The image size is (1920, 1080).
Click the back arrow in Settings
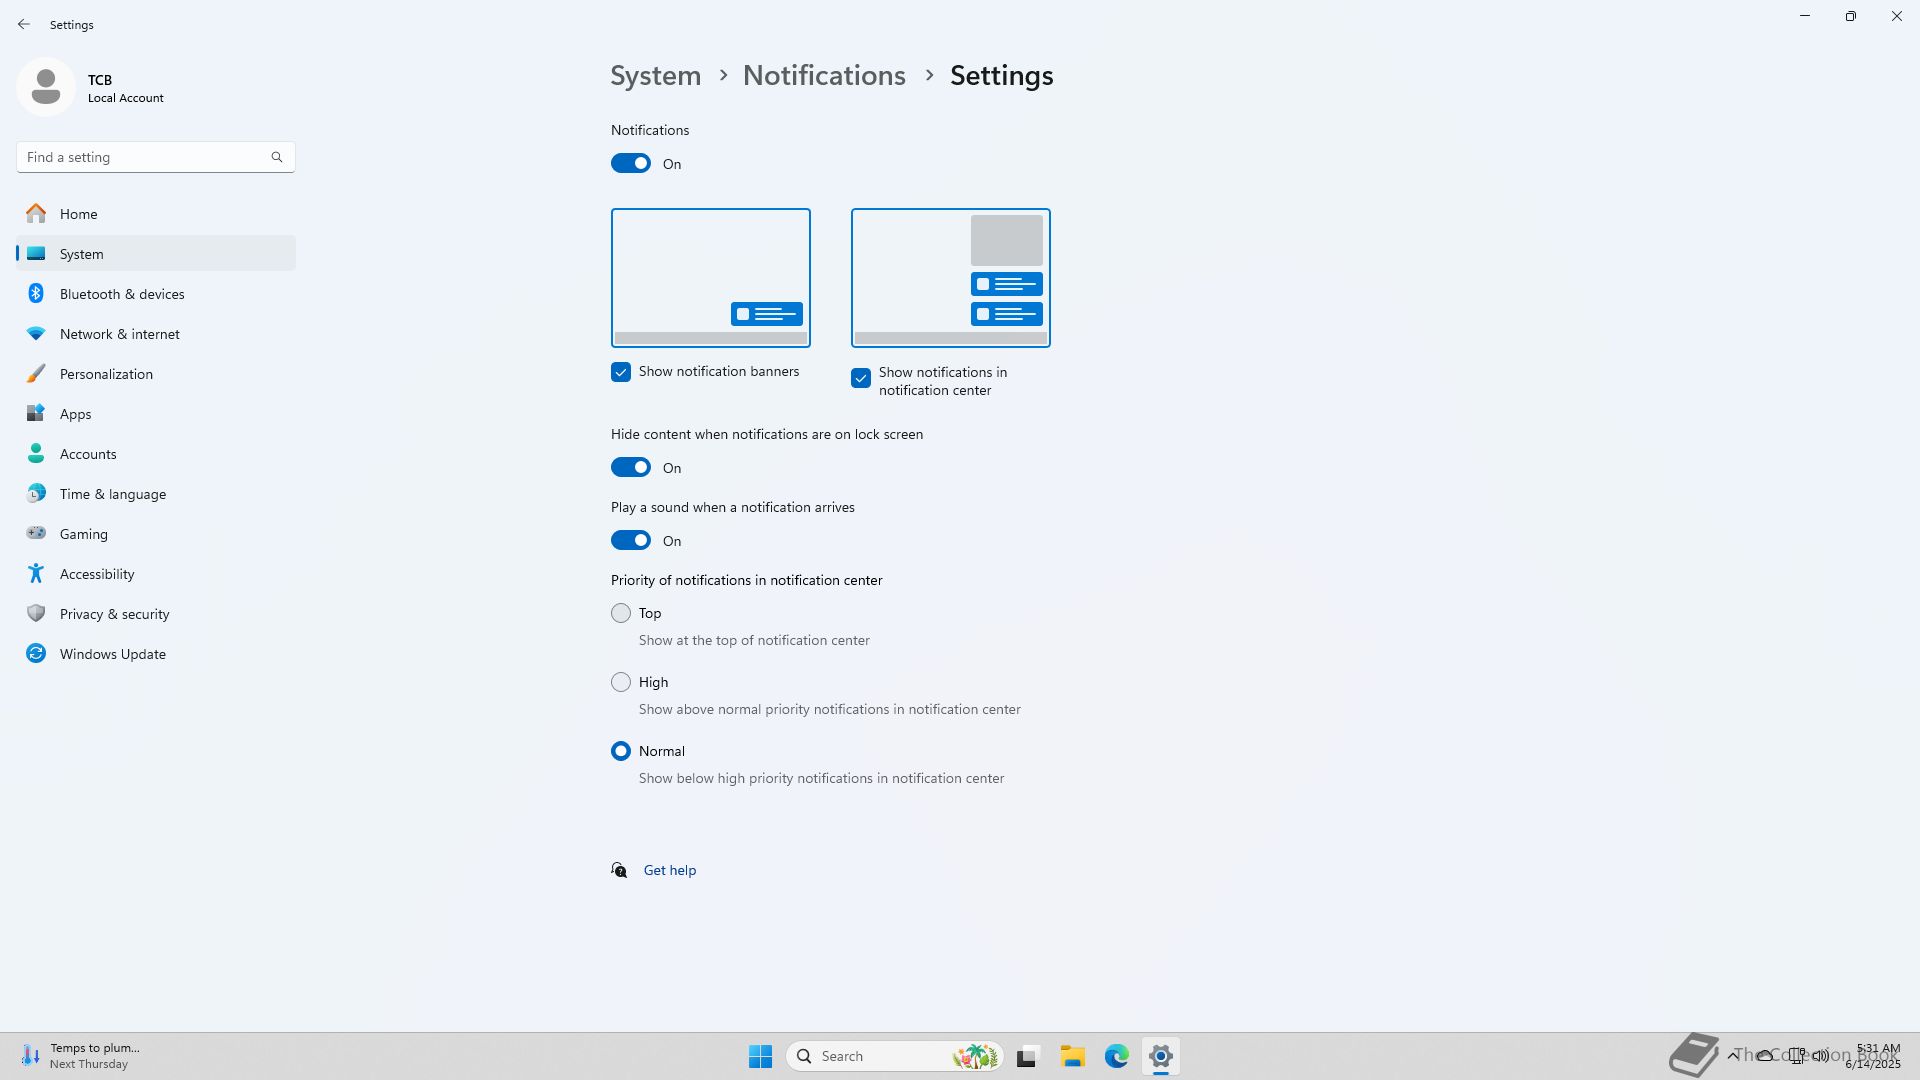[24, 24]
